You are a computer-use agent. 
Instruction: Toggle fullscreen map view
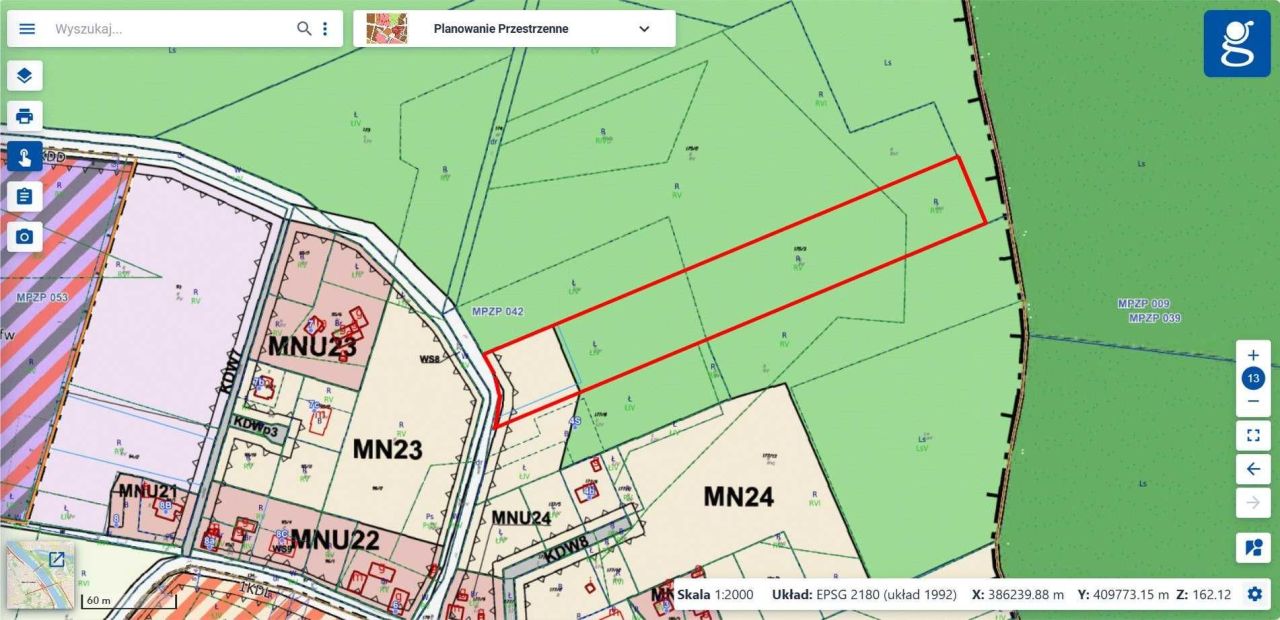[x=1252, y=435]
